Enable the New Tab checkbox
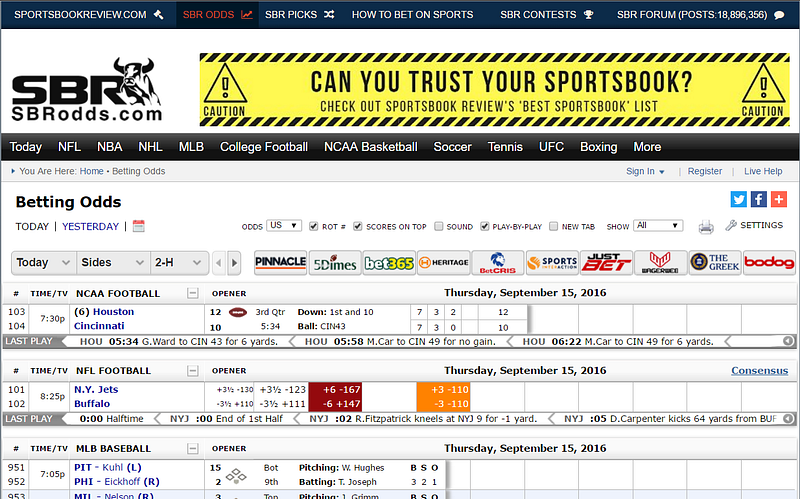The image size is (800, 499). (x=554, y=226)
